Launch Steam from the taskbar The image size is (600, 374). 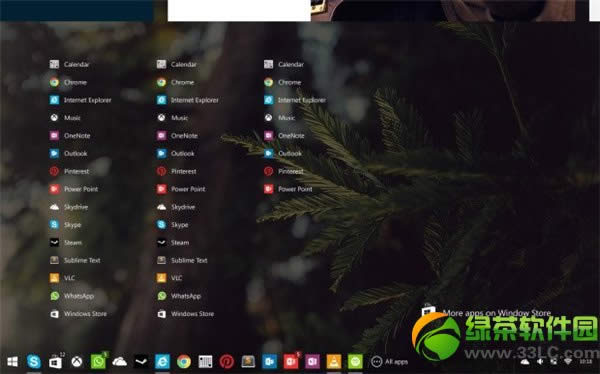[141, 361]
